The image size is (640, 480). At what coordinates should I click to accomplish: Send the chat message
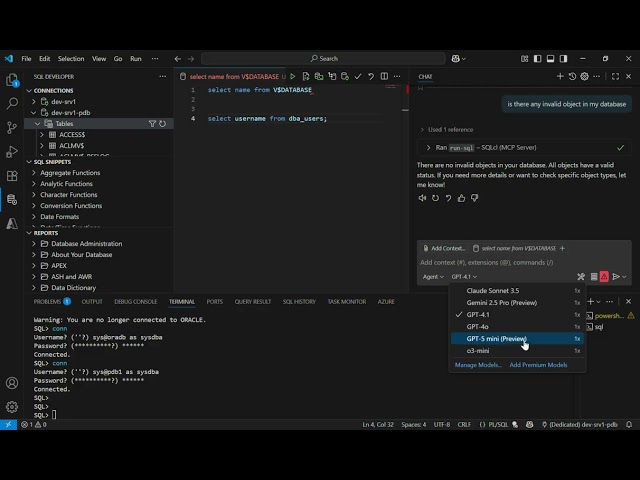pos(616,277)
